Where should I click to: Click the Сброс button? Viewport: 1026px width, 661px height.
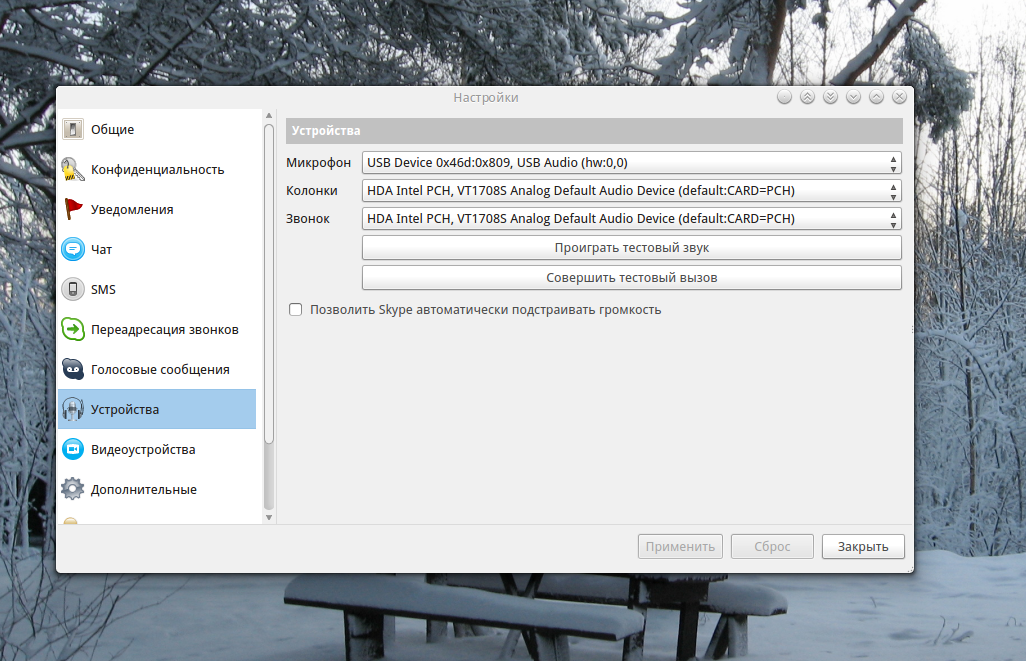772,546
